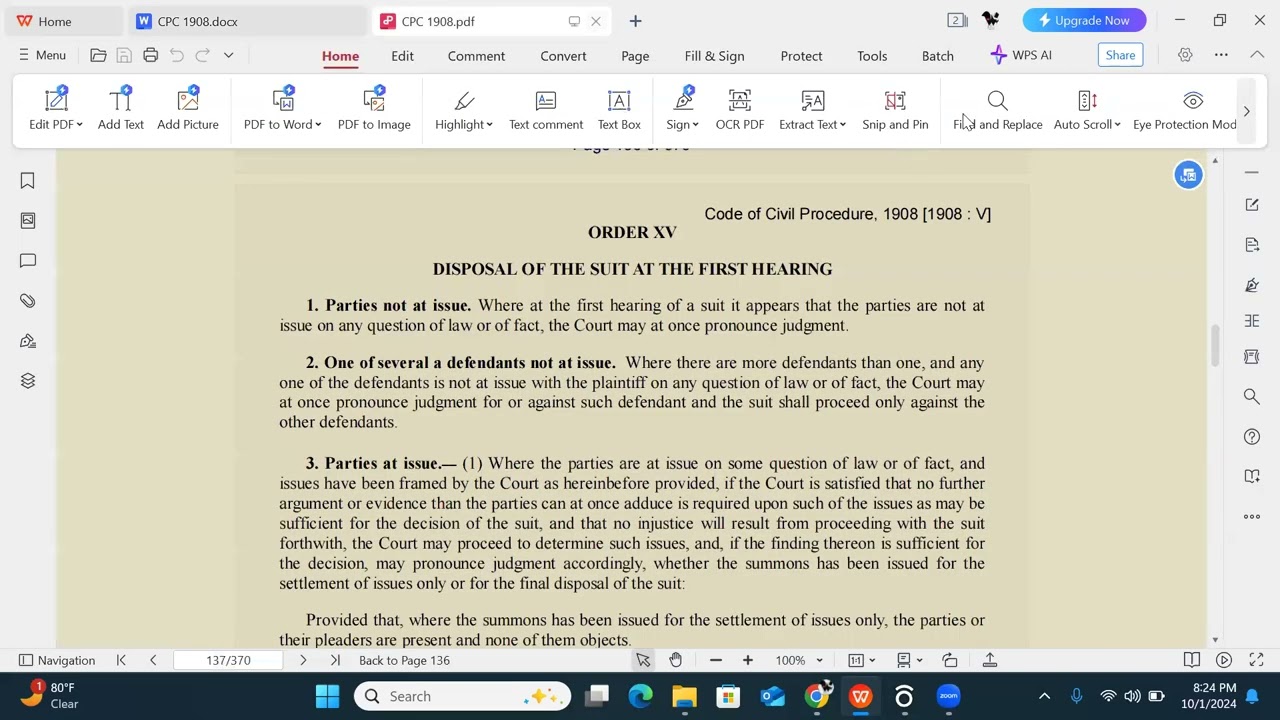This screenshot has height=720, width=1280.
Task: Switch to the Edit ribbon tab
Action: [x=403, y=56]
